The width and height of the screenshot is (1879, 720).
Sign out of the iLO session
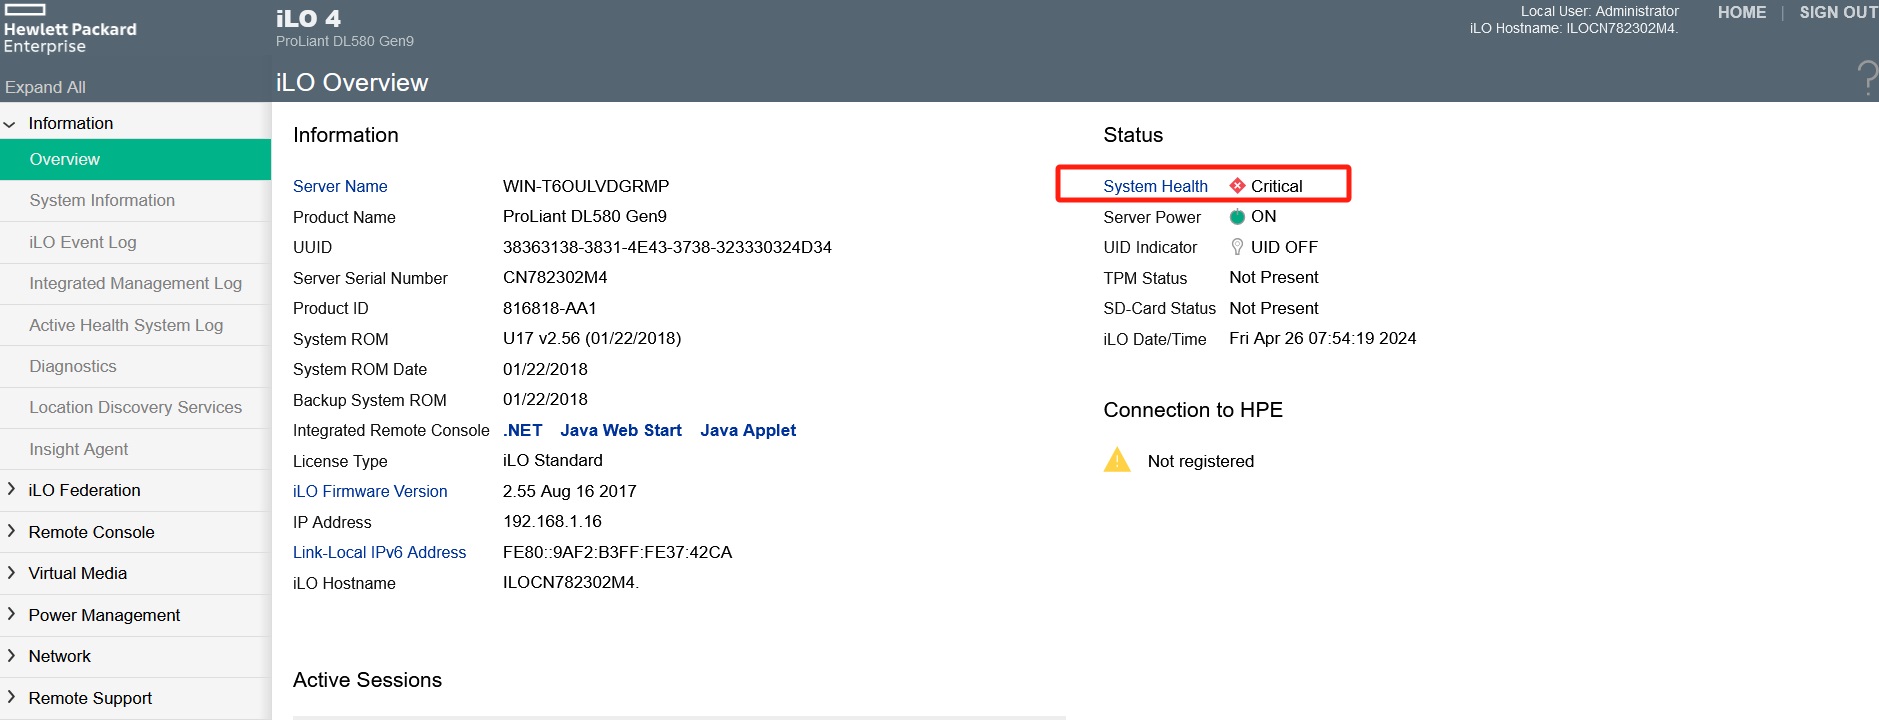click(x=1838, y=13)
